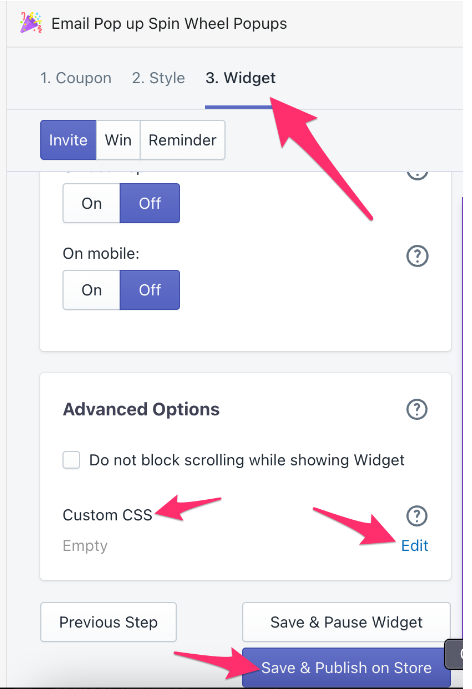
Task: Set On mobile setting to Off
Action: 150,290
